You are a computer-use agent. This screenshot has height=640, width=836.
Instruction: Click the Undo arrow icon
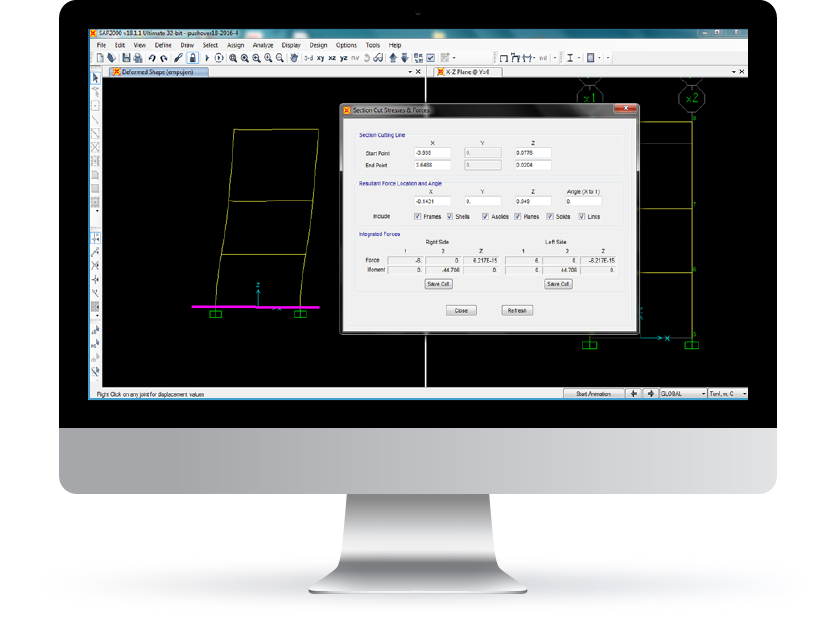tap(152, 58)
